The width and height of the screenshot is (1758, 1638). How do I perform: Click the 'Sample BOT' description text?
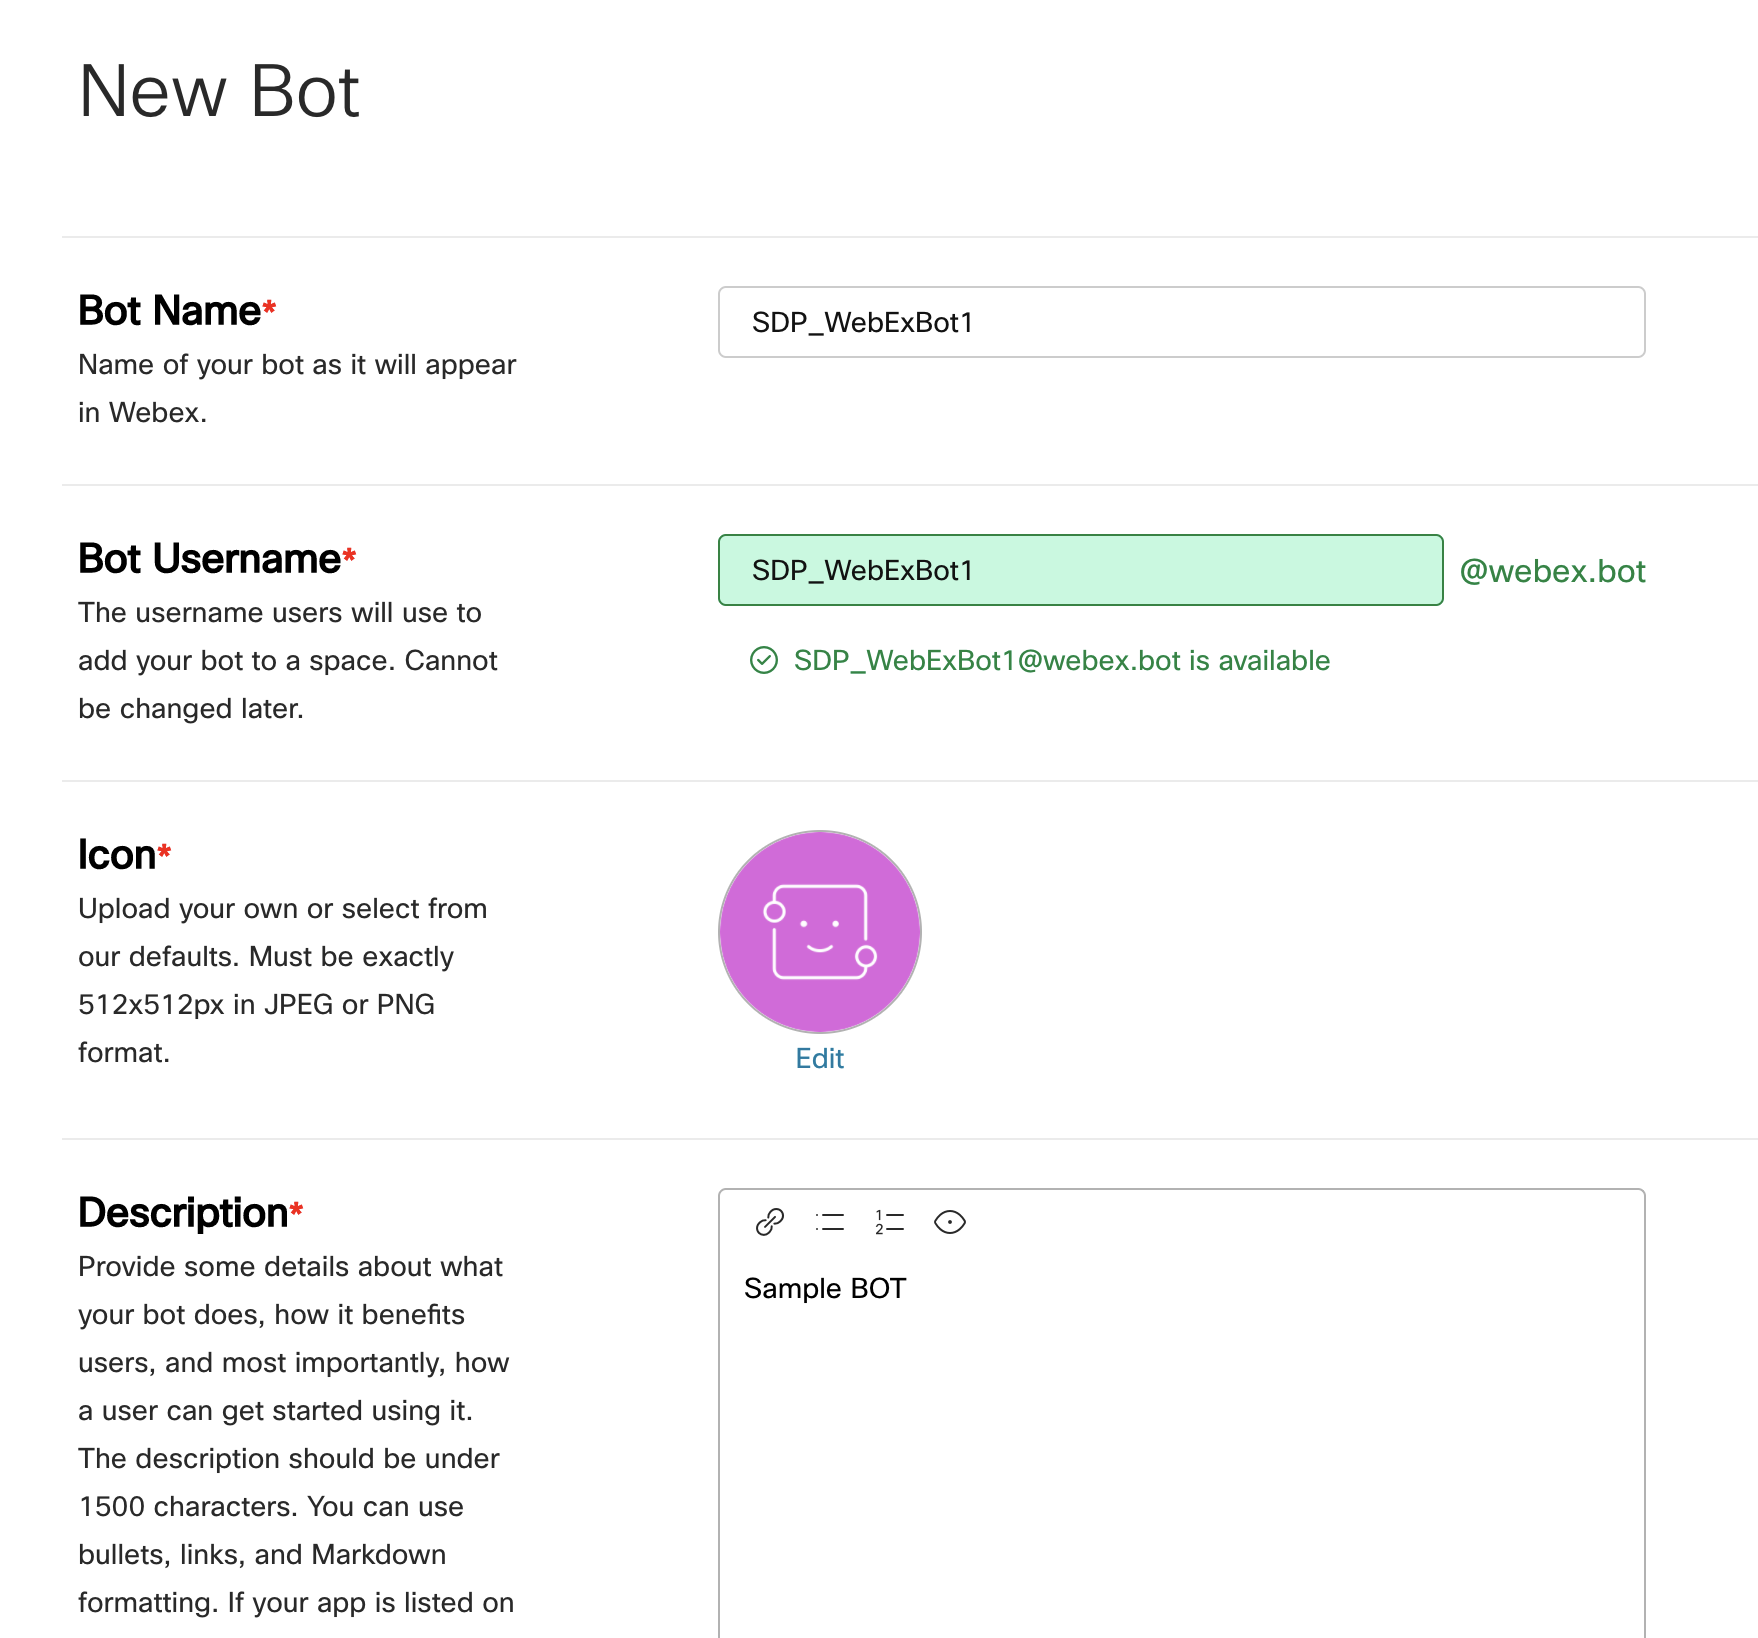825,1288
